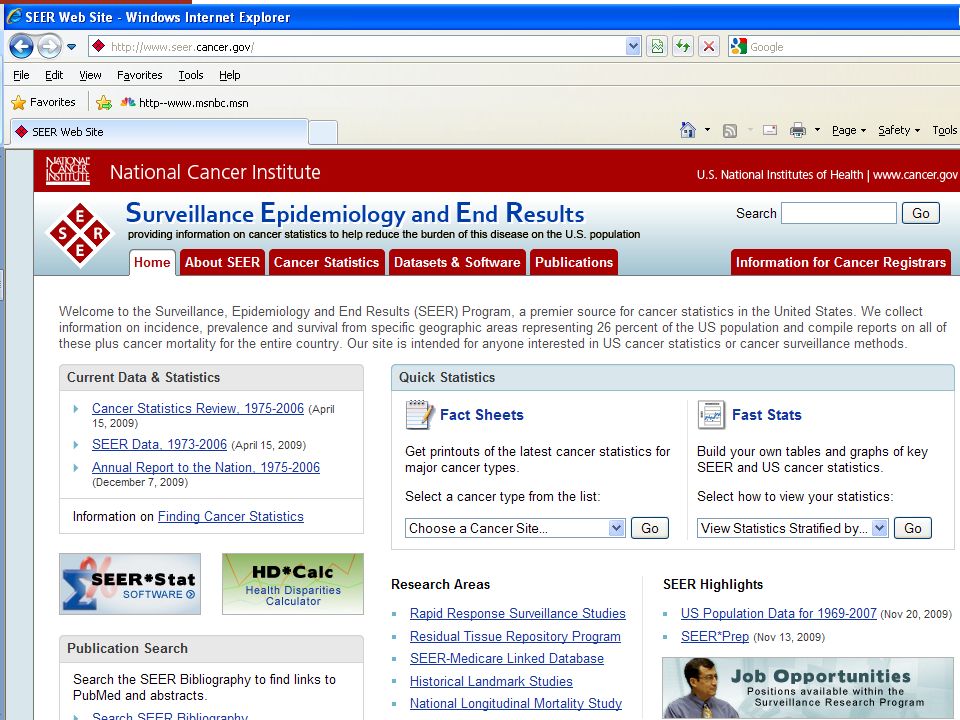
Task: Click the Job Opportunities banner image
Action: click(808, 688)
